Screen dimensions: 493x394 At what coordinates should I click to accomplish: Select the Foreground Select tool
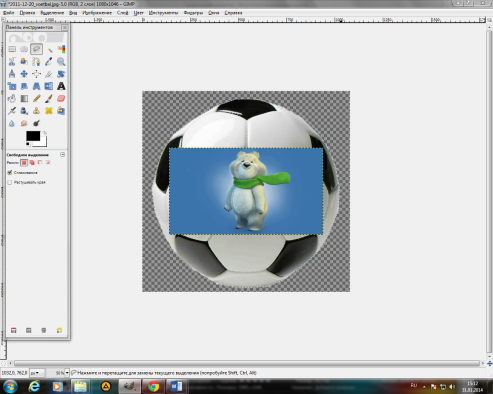24,61
